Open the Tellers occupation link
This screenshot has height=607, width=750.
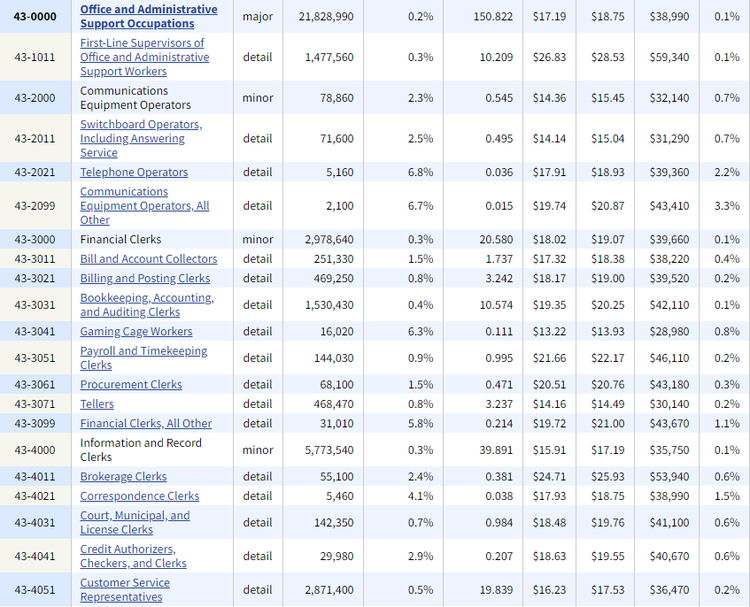[x=97, y=404]
